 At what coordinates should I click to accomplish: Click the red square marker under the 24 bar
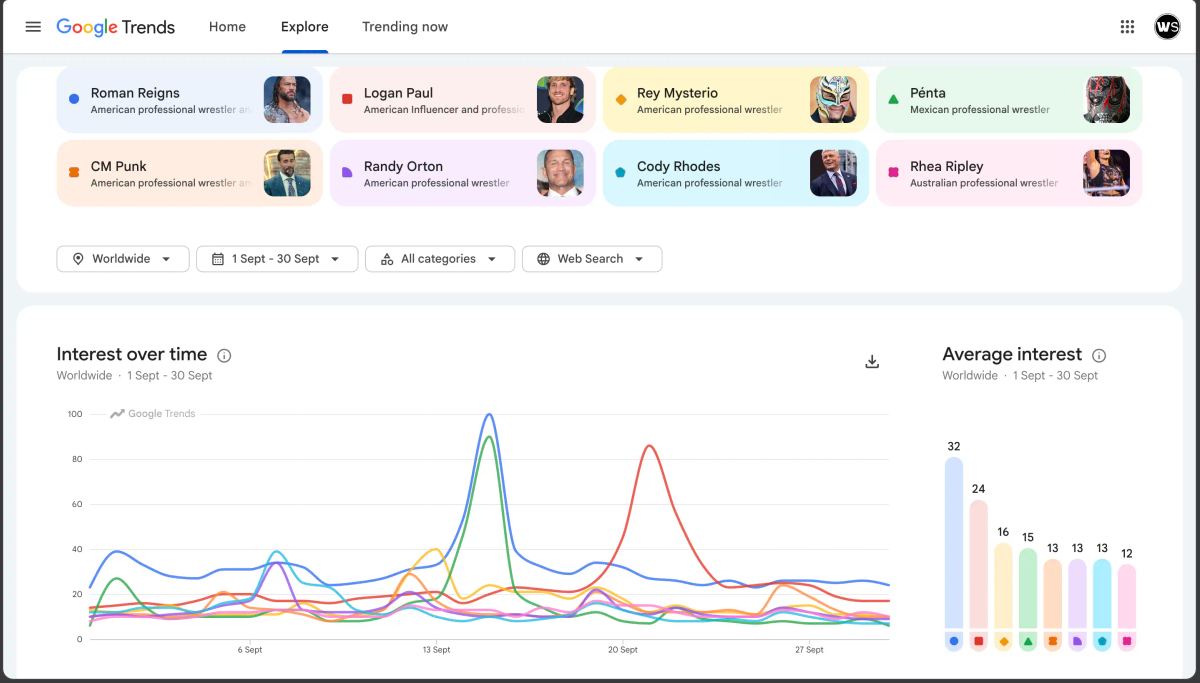click(x=979, y=641)
